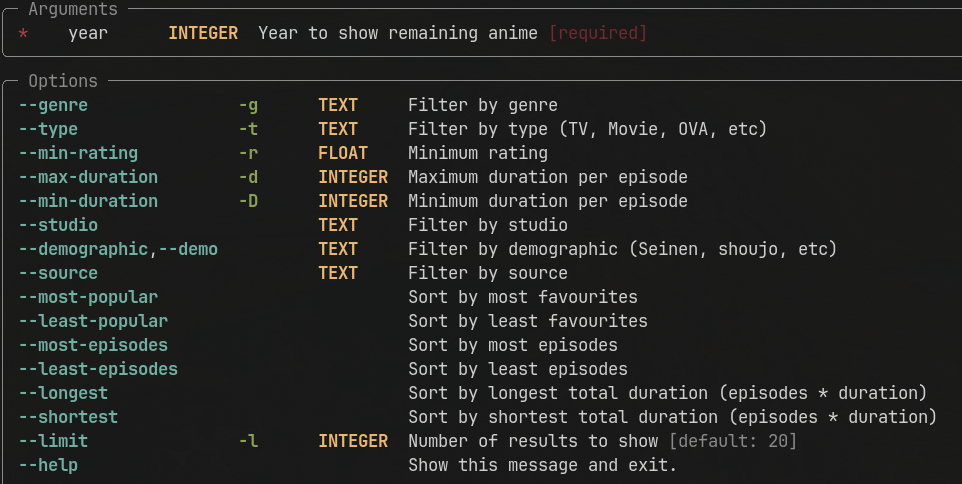
Task: Click the --most-popular option name
Action: tap(88, 297)
